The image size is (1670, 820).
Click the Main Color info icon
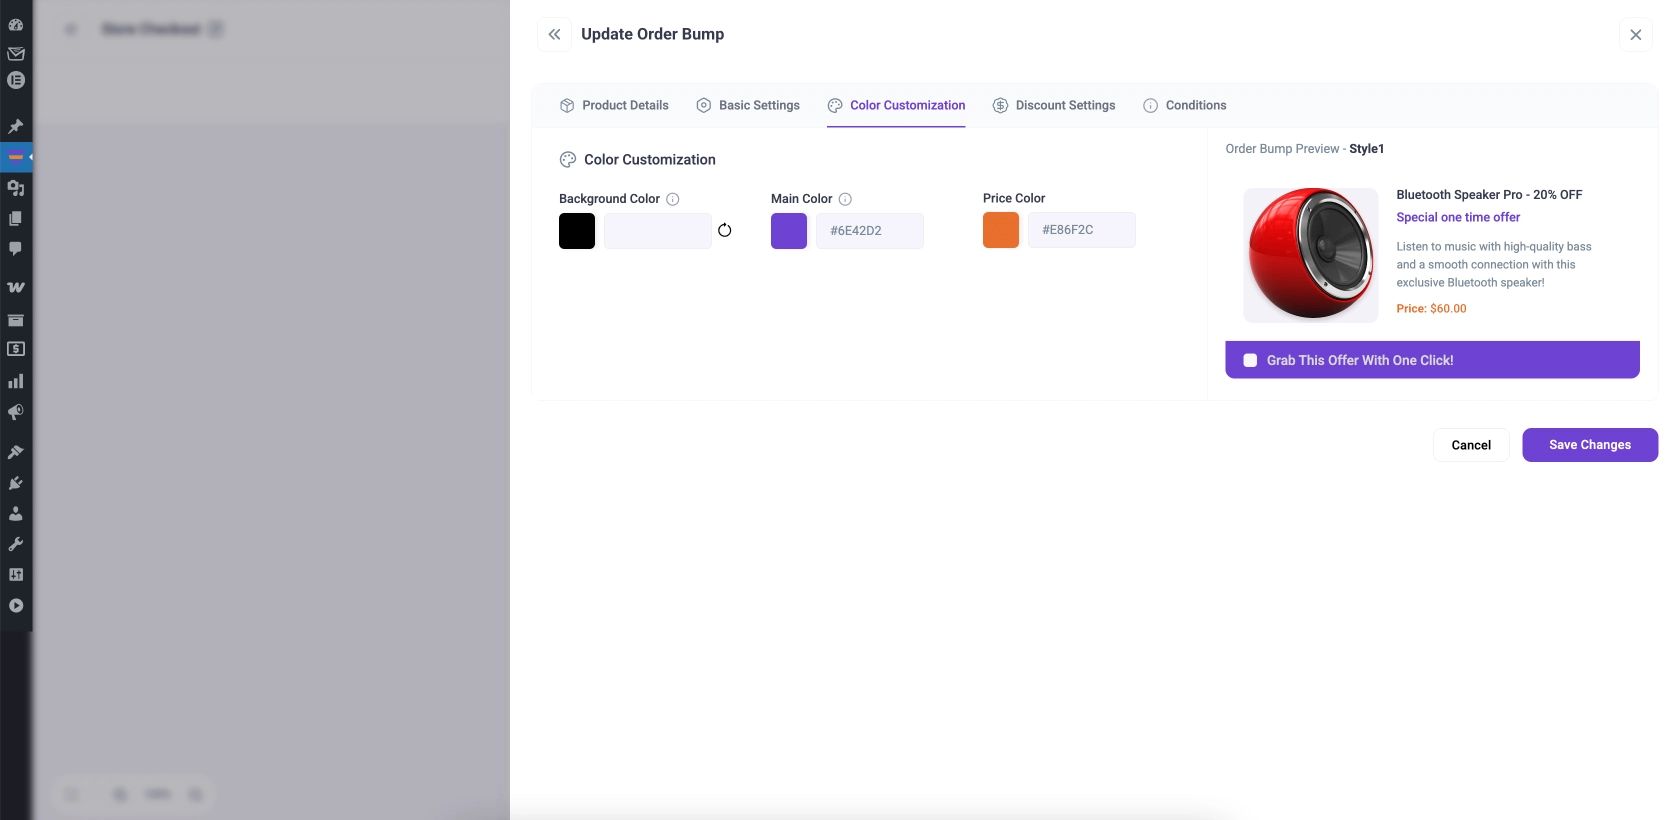(845, 199)
